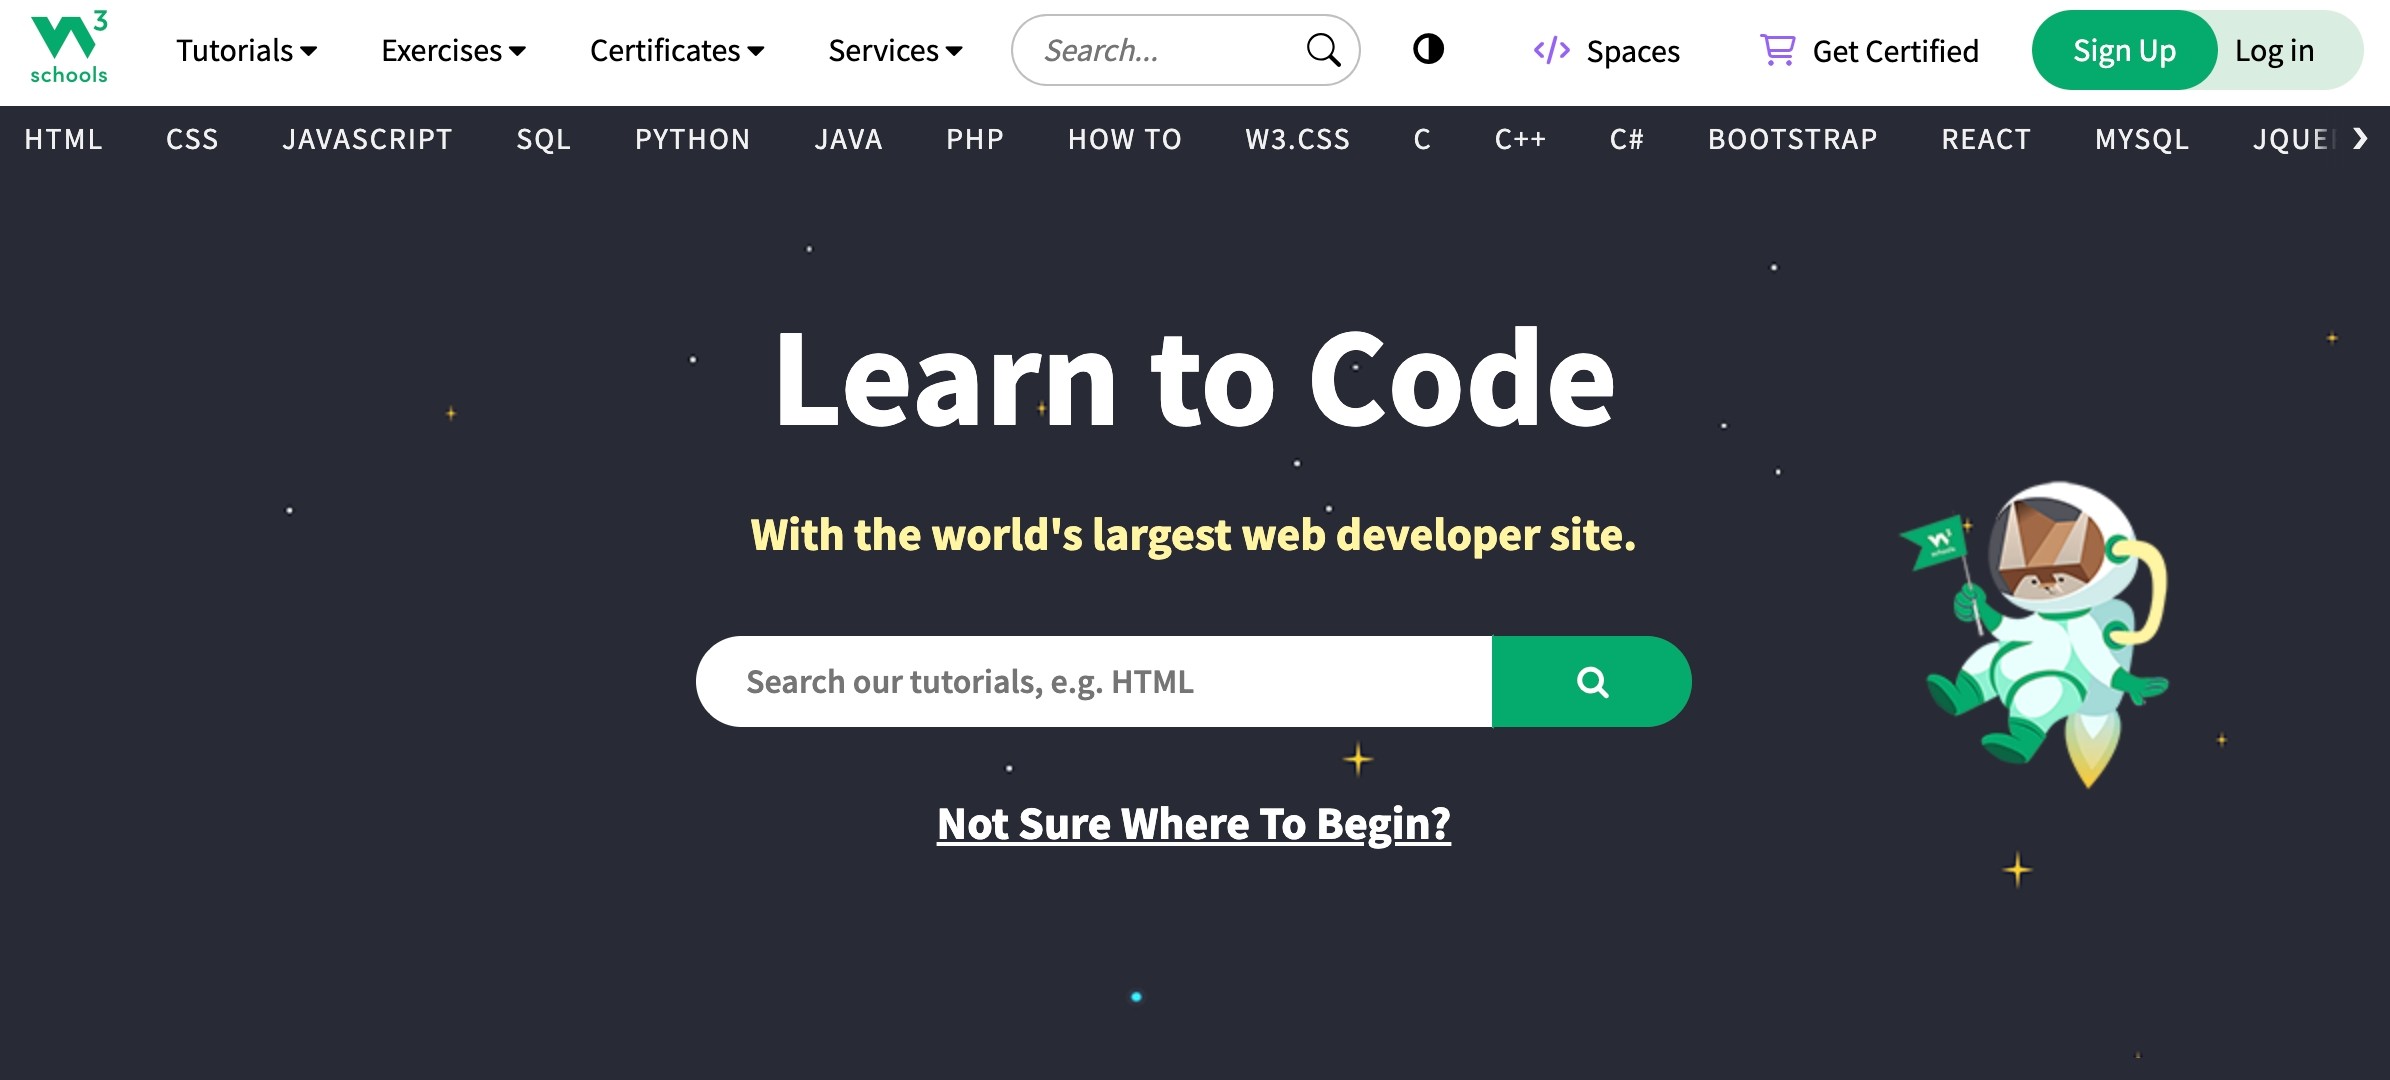Viewport: 2390px width, 1080px height.
Task: Focus the 'Search our tutorials' field
Action: pyautogui.click(x=1093, y=682)
